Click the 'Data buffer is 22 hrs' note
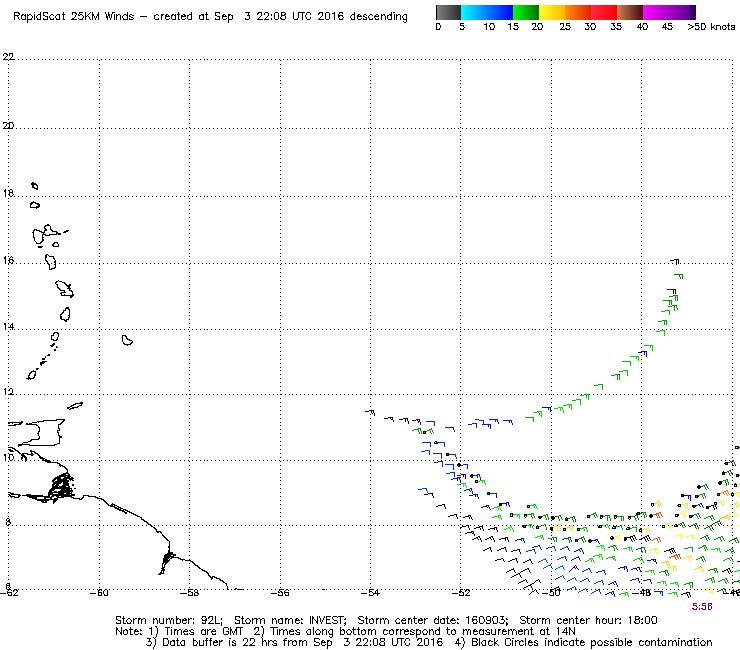 point(218,642)
